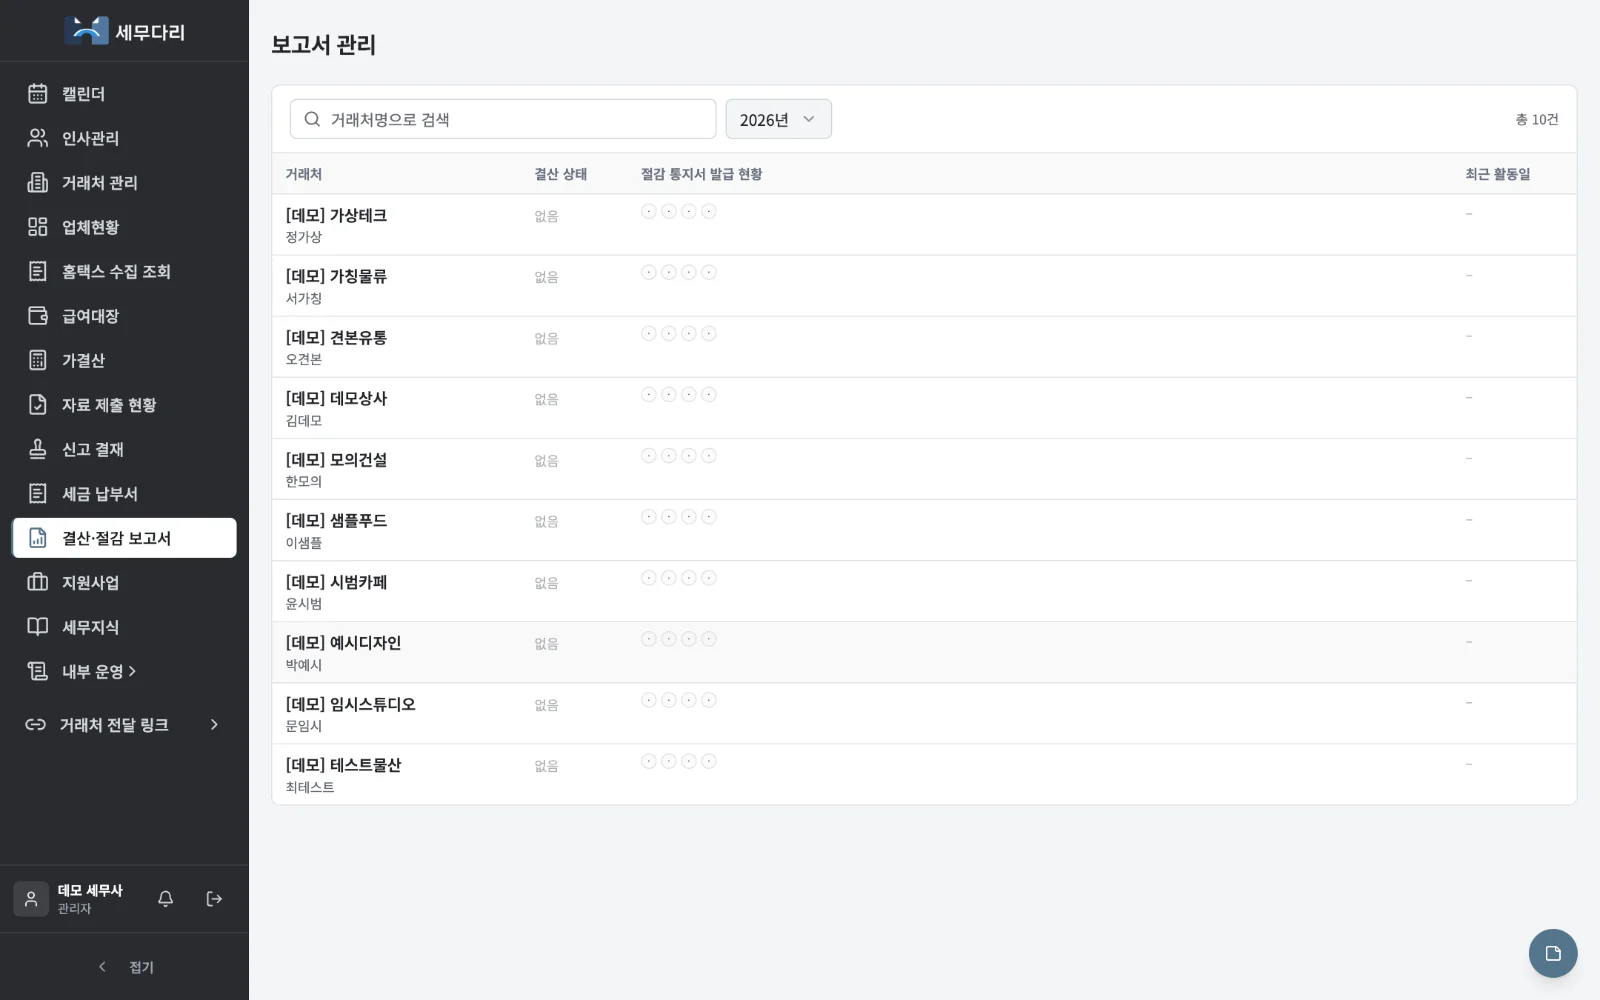Open the 업체현황 grid icon

tap(38, 227)
